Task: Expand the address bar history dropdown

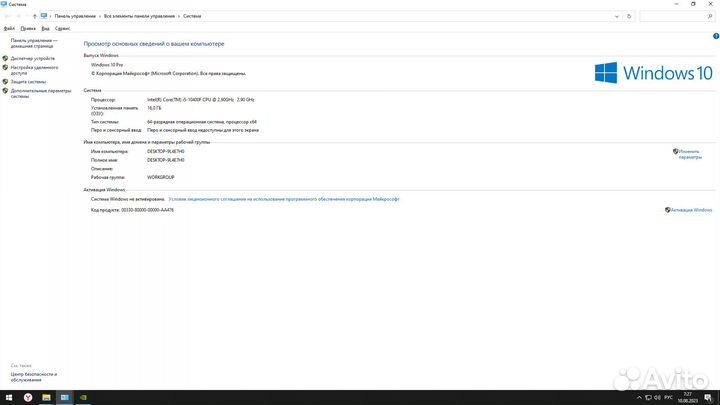Action: tap(617, 17)
